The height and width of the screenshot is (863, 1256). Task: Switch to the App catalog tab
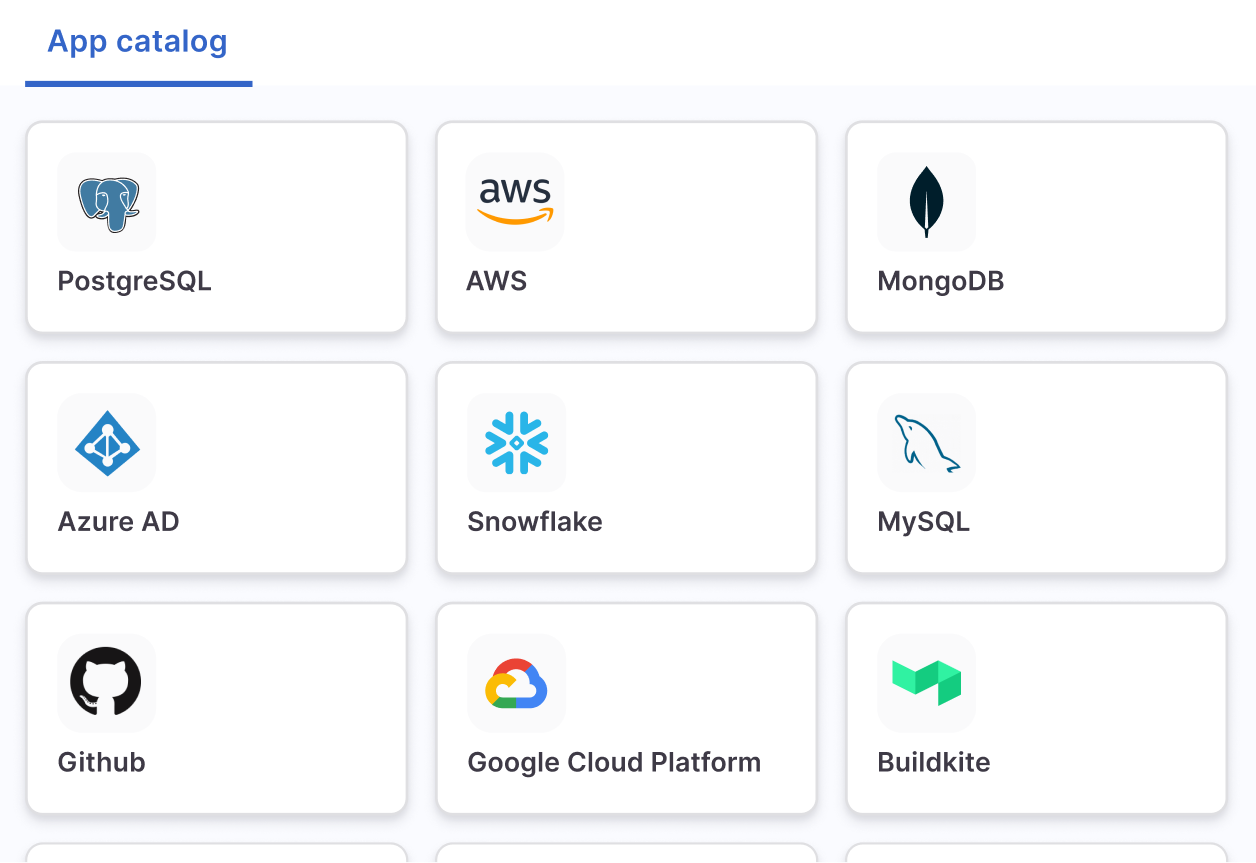138,41
